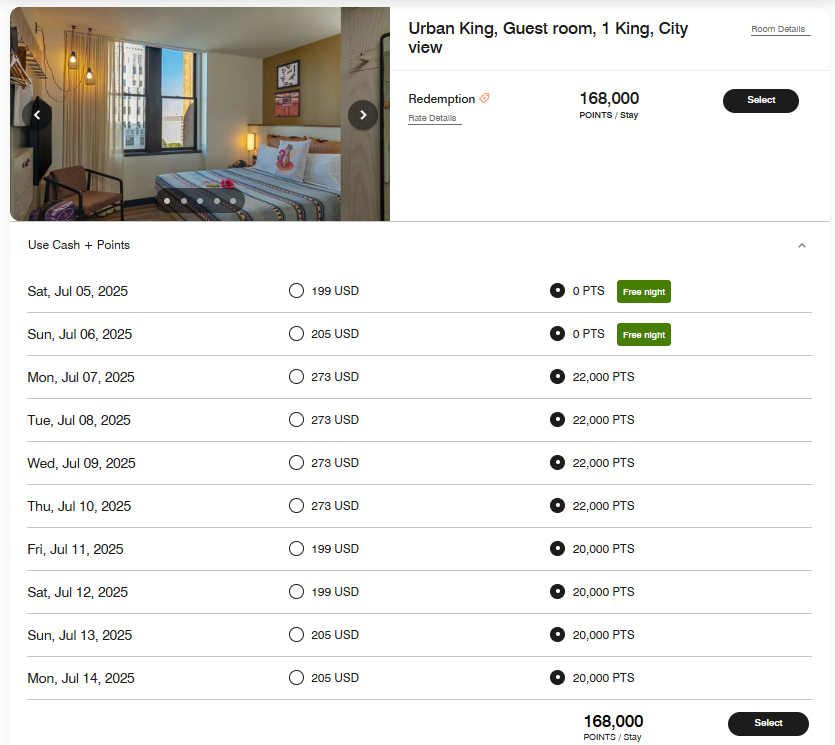Select 273 USD rate for Wed, Jul 09
This screenshot has width=835, height=745.
pos(296,463)
